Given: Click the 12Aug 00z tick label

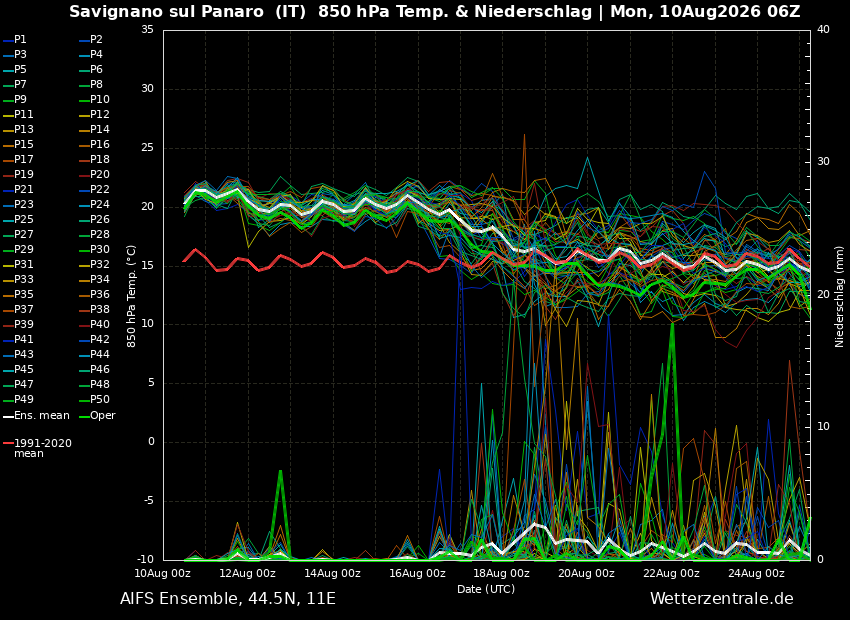Looking at the screenshot, I should tap(248, 573).
